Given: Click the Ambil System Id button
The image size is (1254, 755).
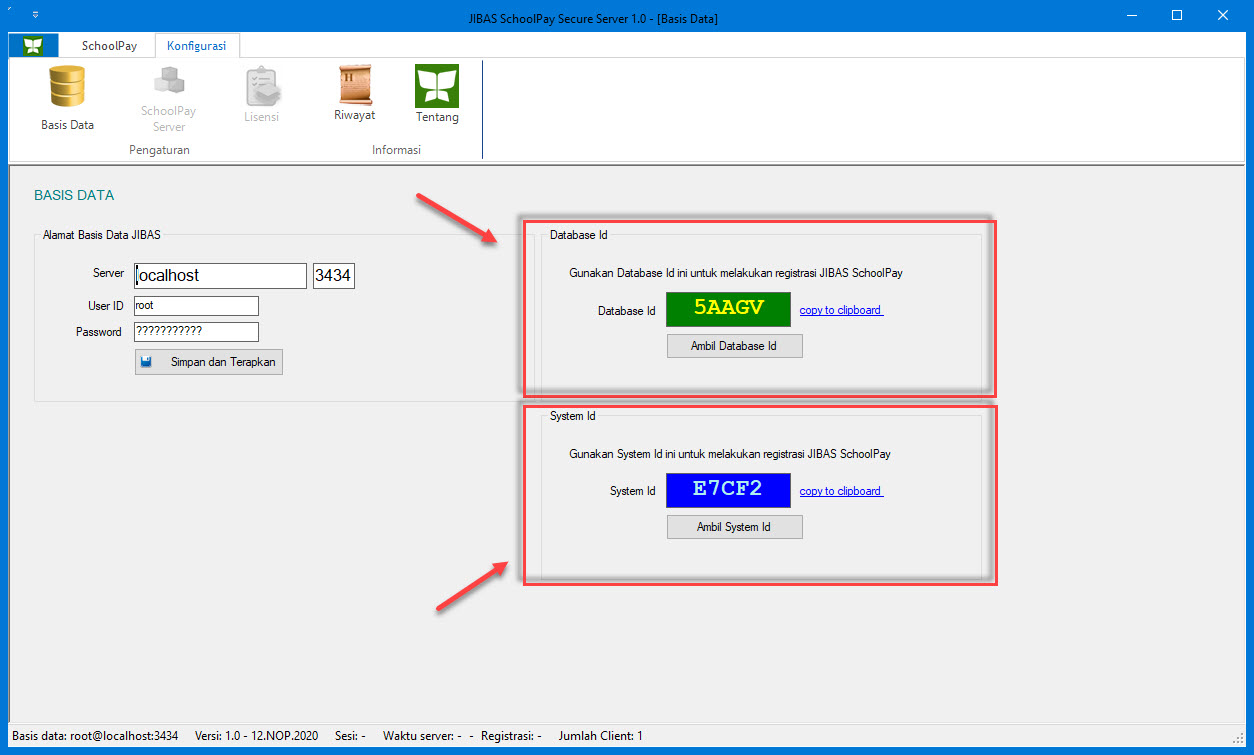Looking at the screenshot, I should pyautogui.click(x=734, y=527).
